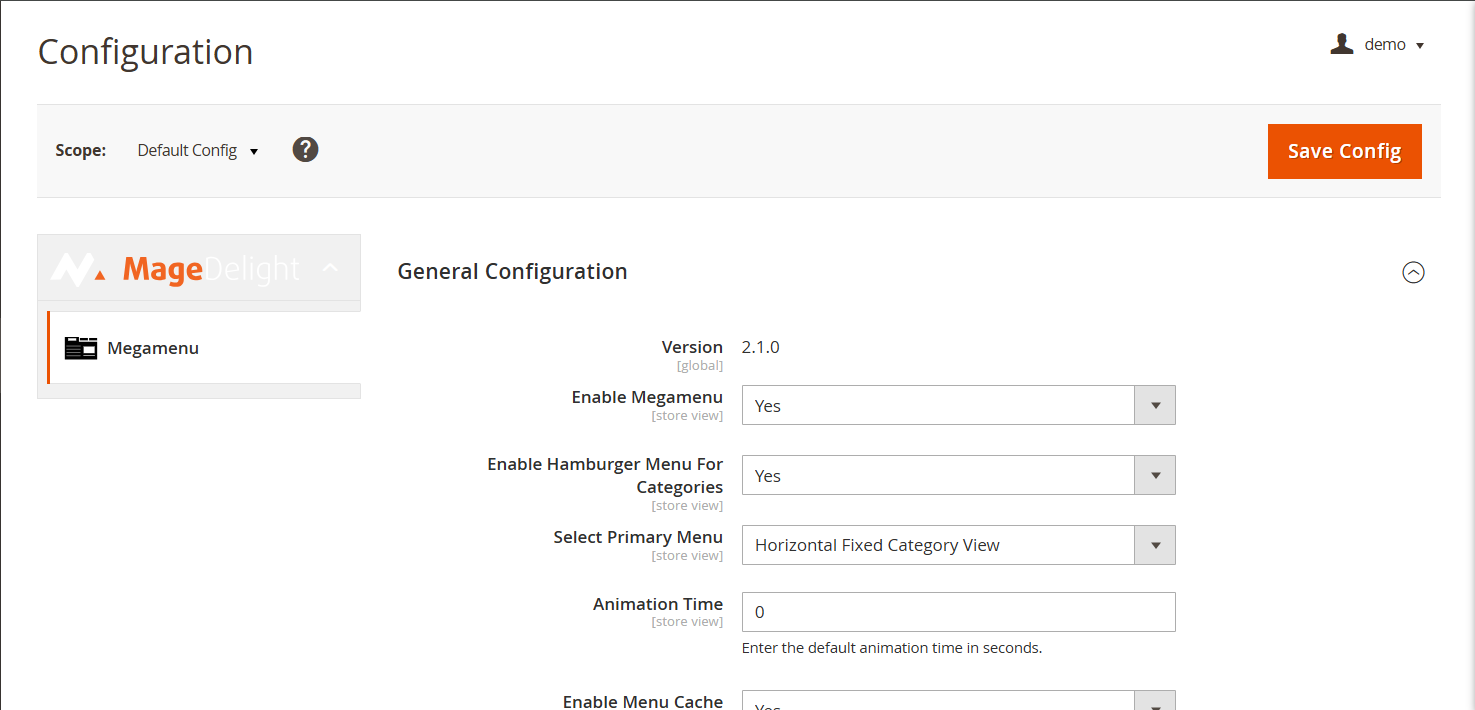Click the Scope label
The height and width of the screenshot is (710, 1475).
pyautogui.click(x=81, y=151)
